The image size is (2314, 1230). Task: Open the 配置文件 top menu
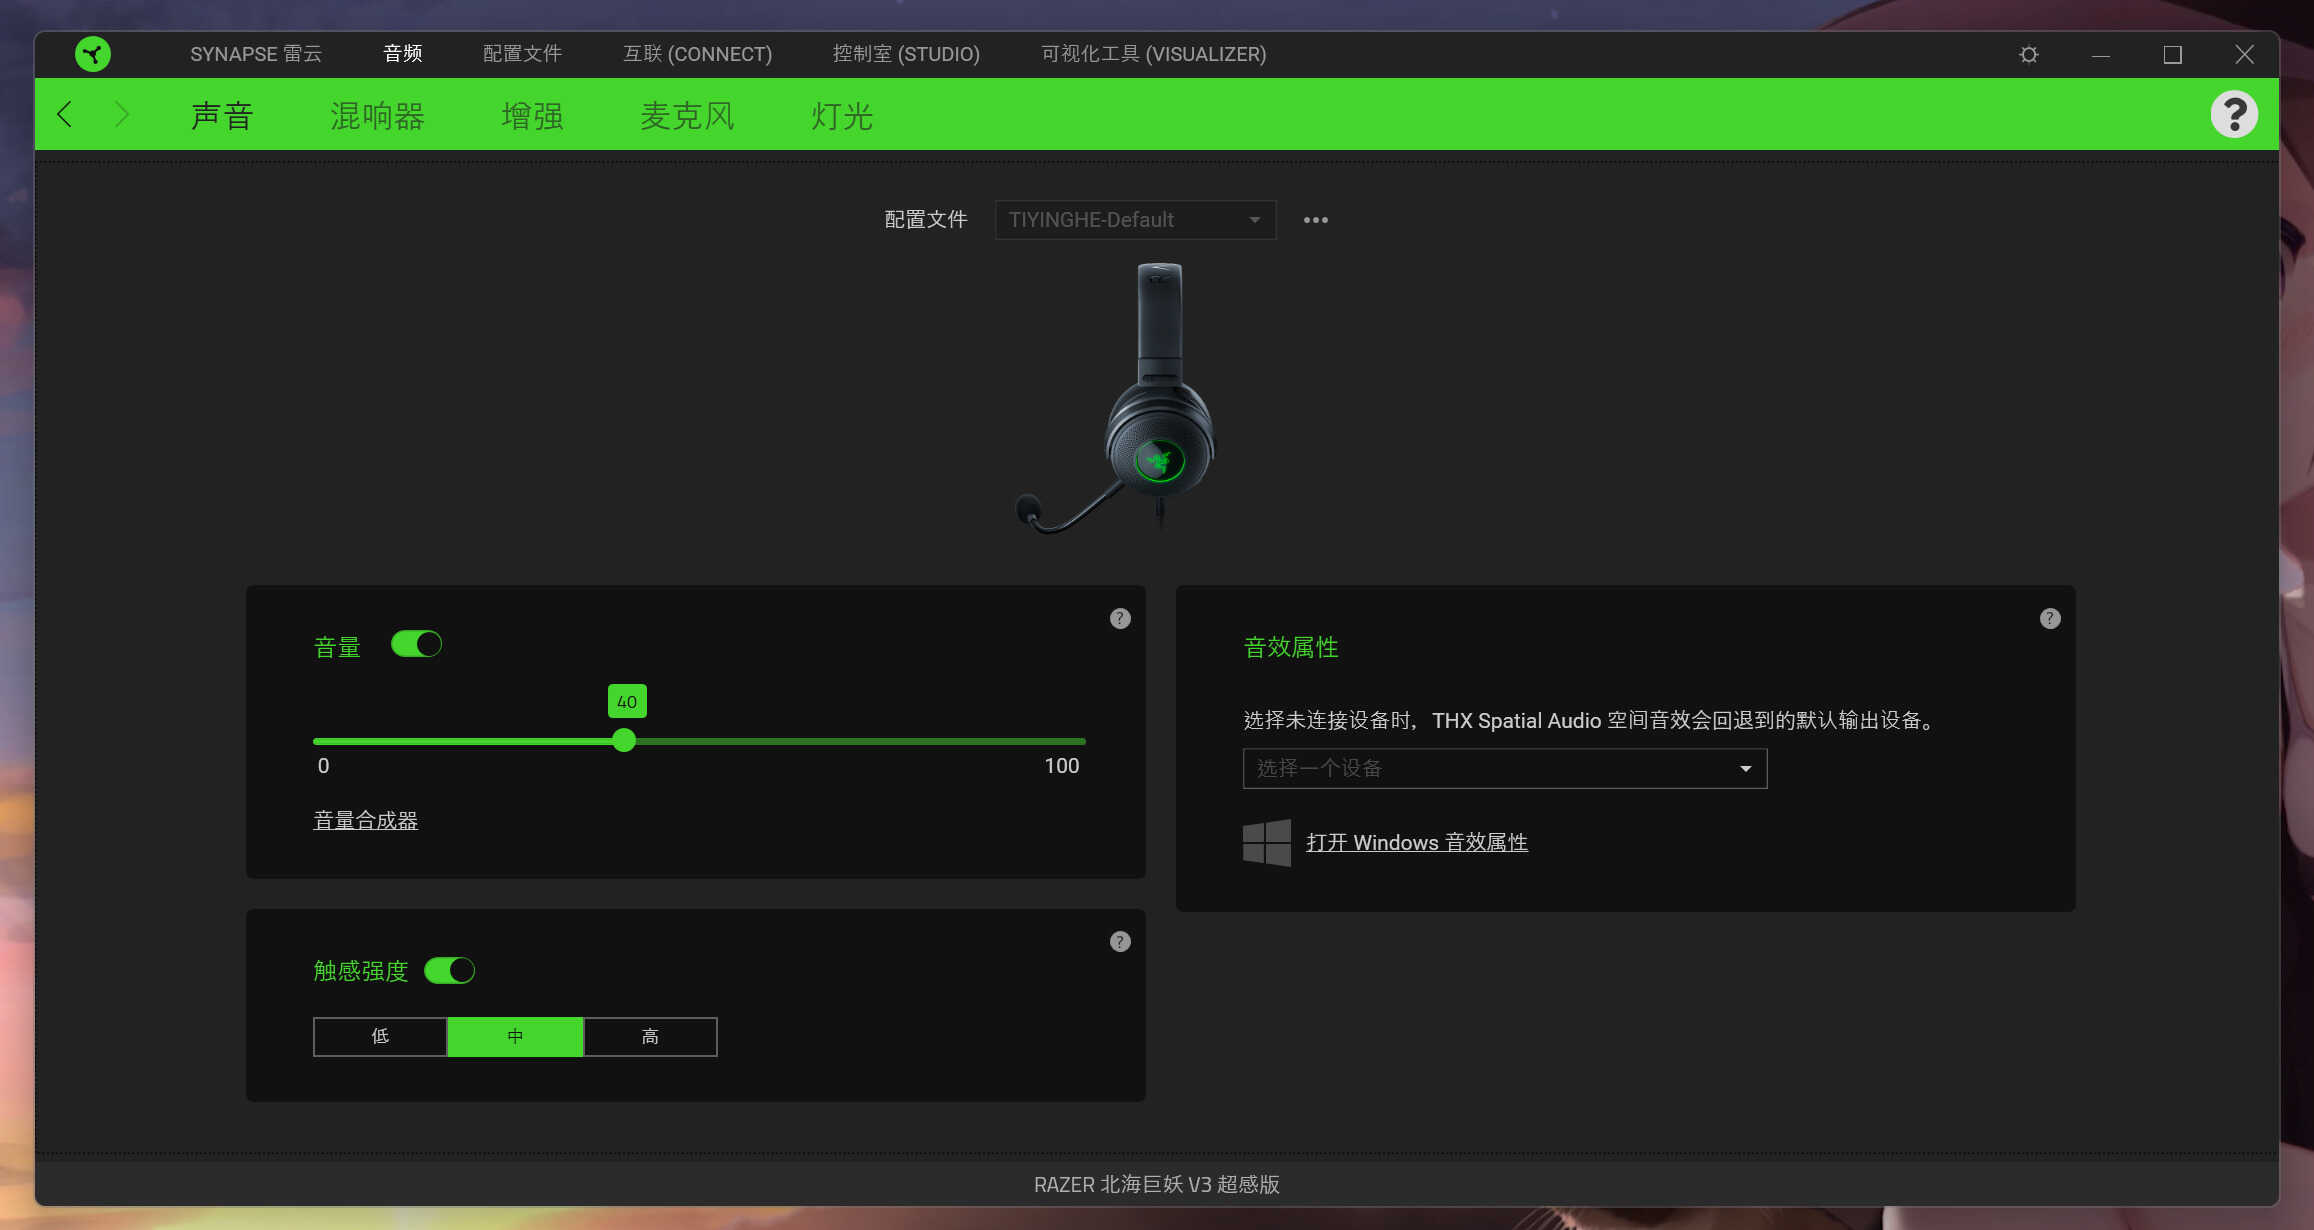click(522, 54)
